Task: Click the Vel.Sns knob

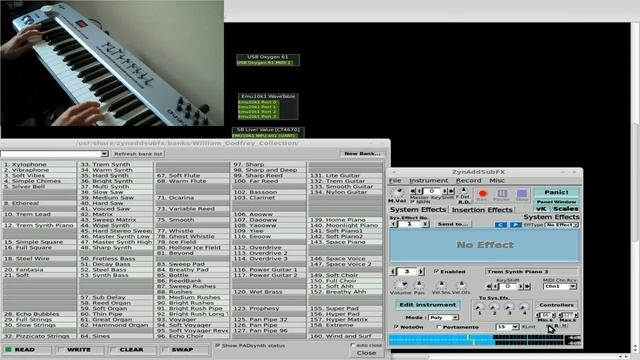Action: 442,285
